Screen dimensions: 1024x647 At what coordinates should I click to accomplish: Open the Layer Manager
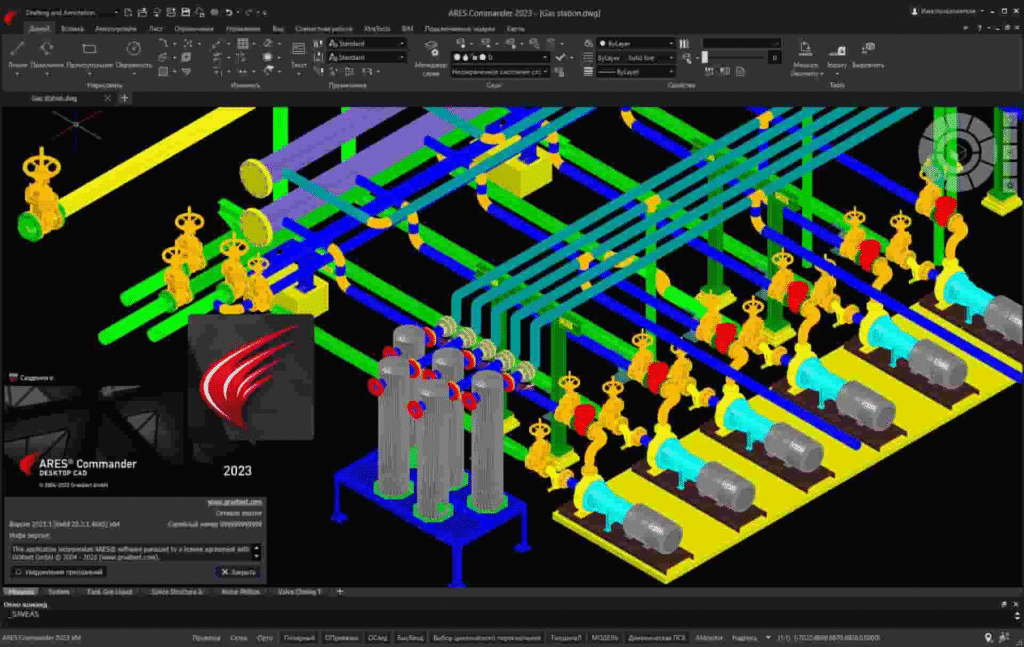[431, 54]
